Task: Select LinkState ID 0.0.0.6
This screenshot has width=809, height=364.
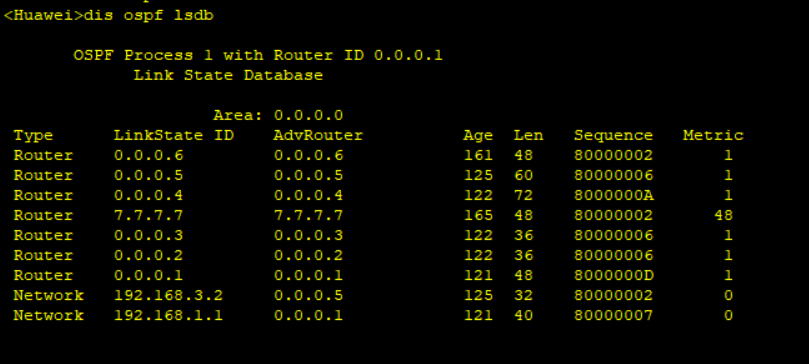Action: pyautogui.click(x=149, y=156)
